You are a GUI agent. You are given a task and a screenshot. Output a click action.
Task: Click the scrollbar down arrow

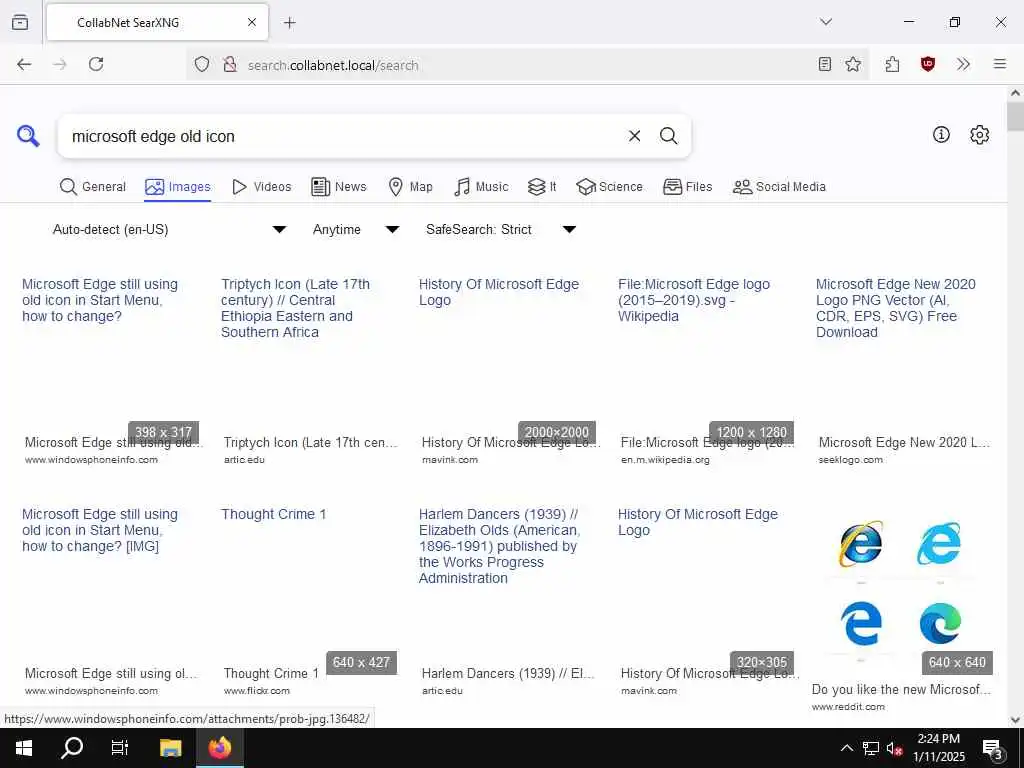click(1016, 720)
